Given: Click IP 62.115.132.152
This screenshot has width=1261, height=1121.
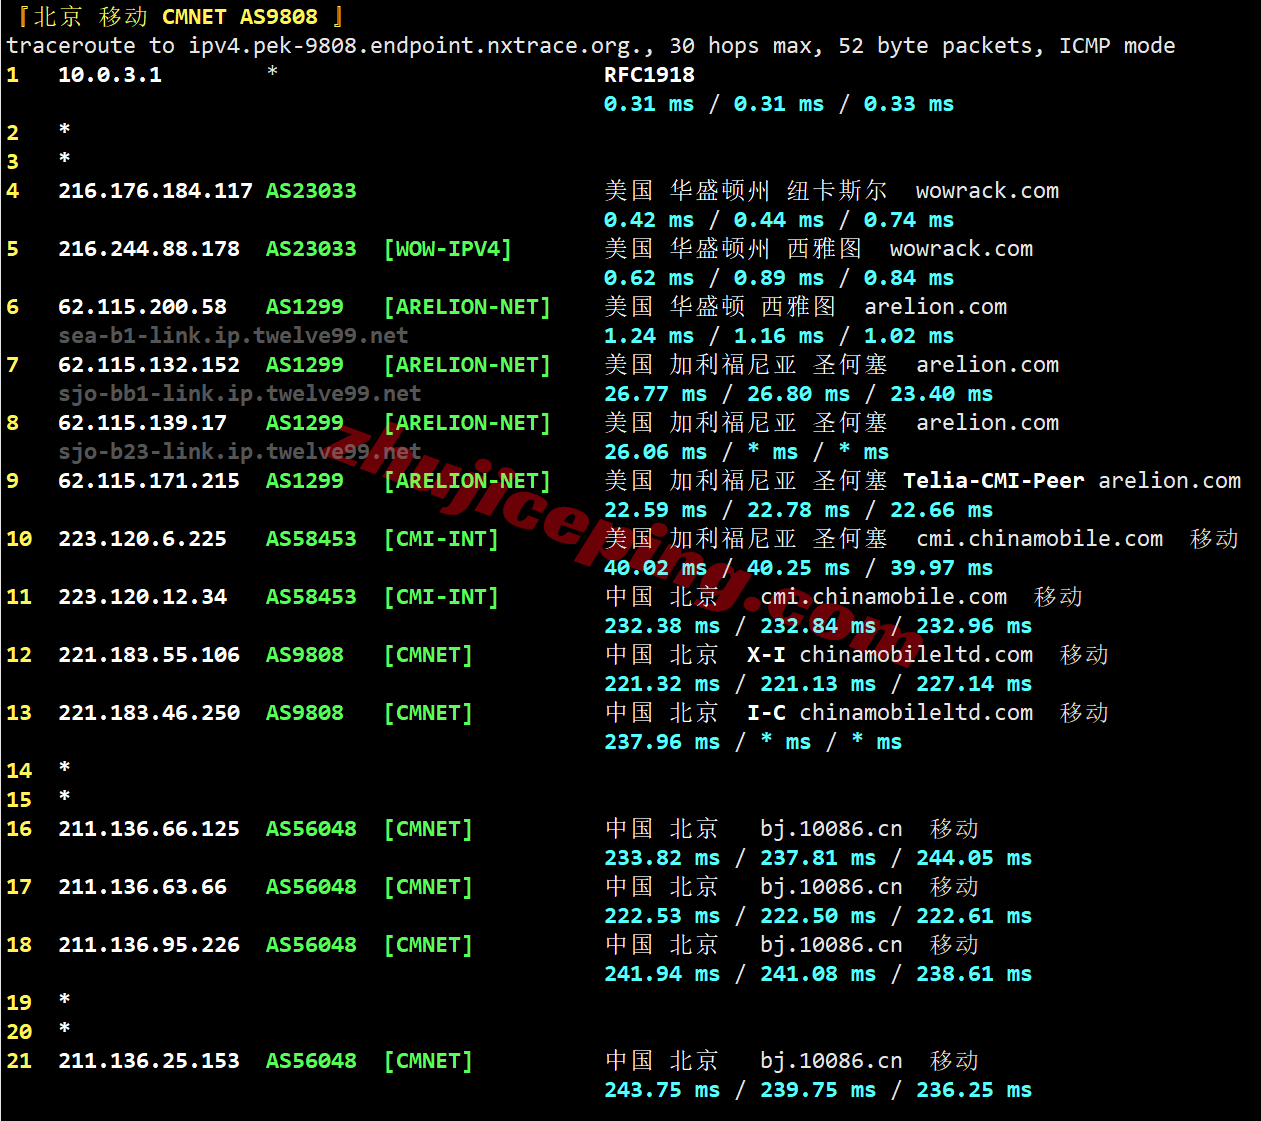Looking at the screenshot, I should tap(149, 365).
